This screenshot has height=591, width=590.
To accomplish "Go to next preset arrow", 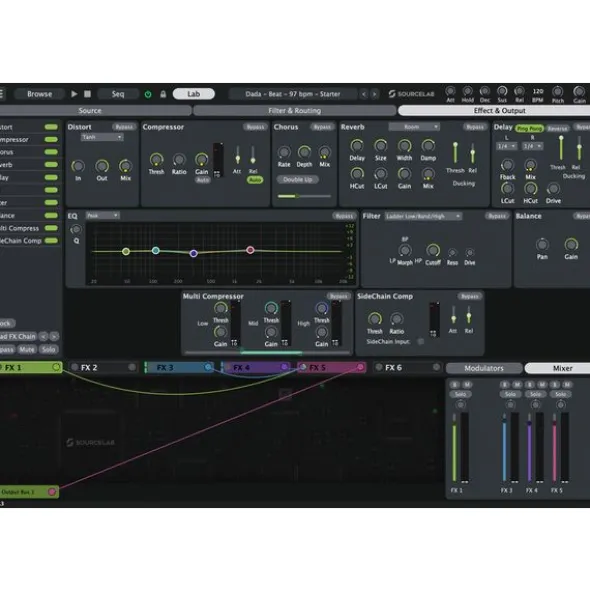I will [374, 94].
